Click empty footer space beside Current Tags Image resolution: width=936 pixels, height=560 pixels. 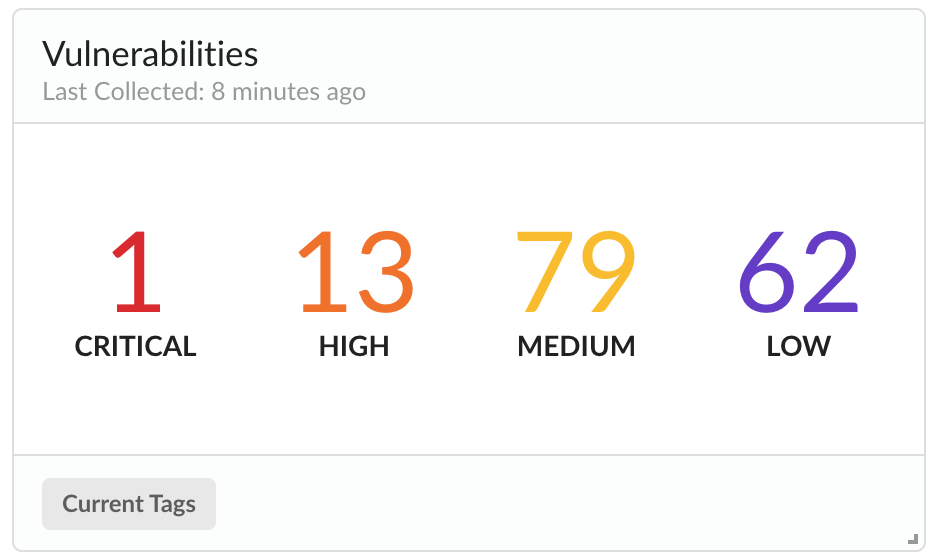pos(560,503)
